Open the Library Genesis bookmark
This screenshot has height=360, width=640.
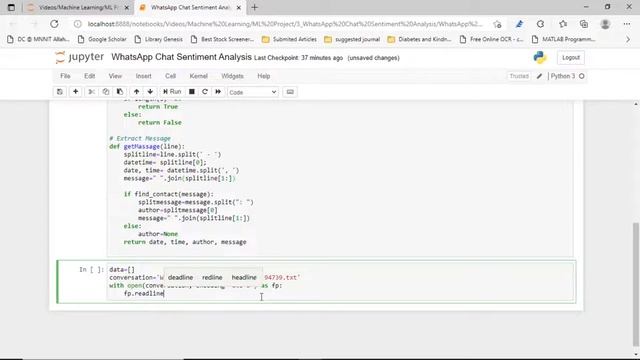pos(158,39)
